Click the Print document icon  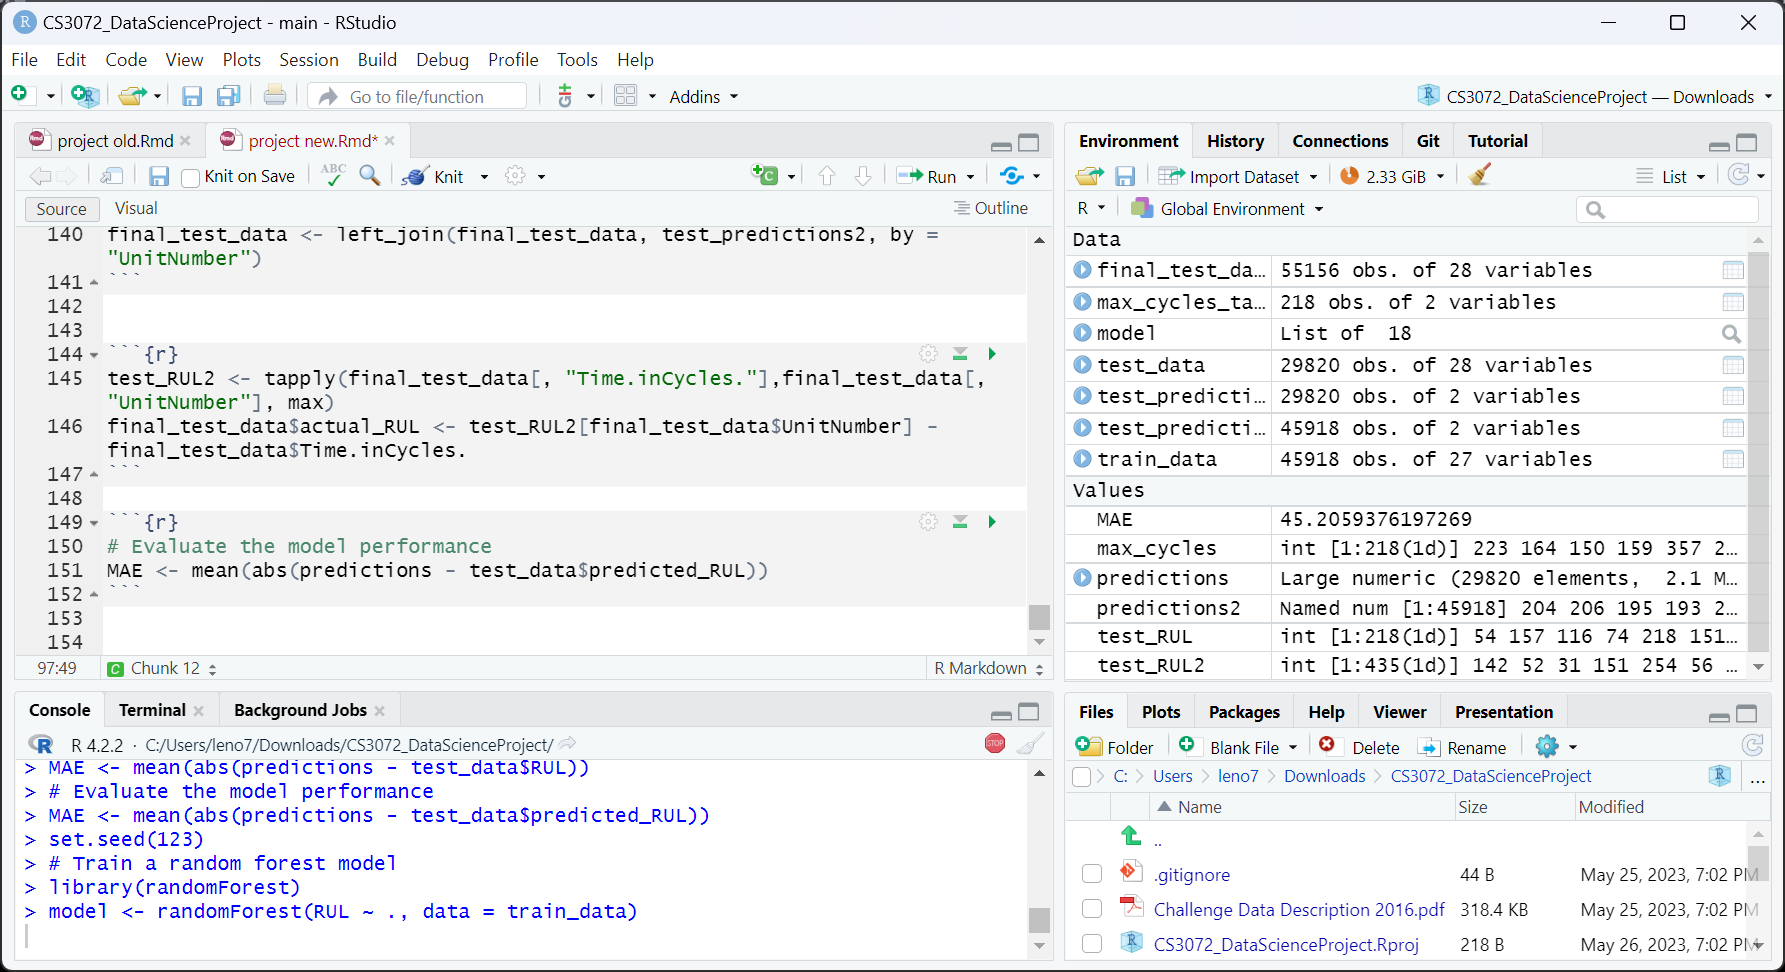pos(275,96)
